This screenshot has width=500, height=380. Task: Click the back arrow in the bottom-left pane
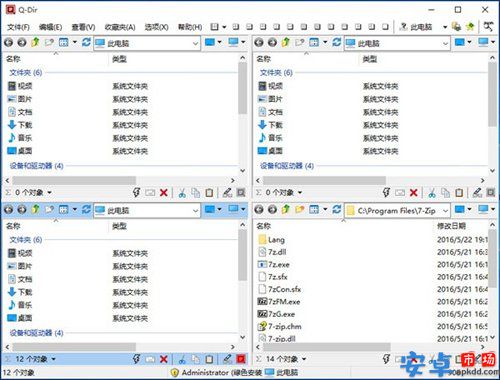[9, 209]
